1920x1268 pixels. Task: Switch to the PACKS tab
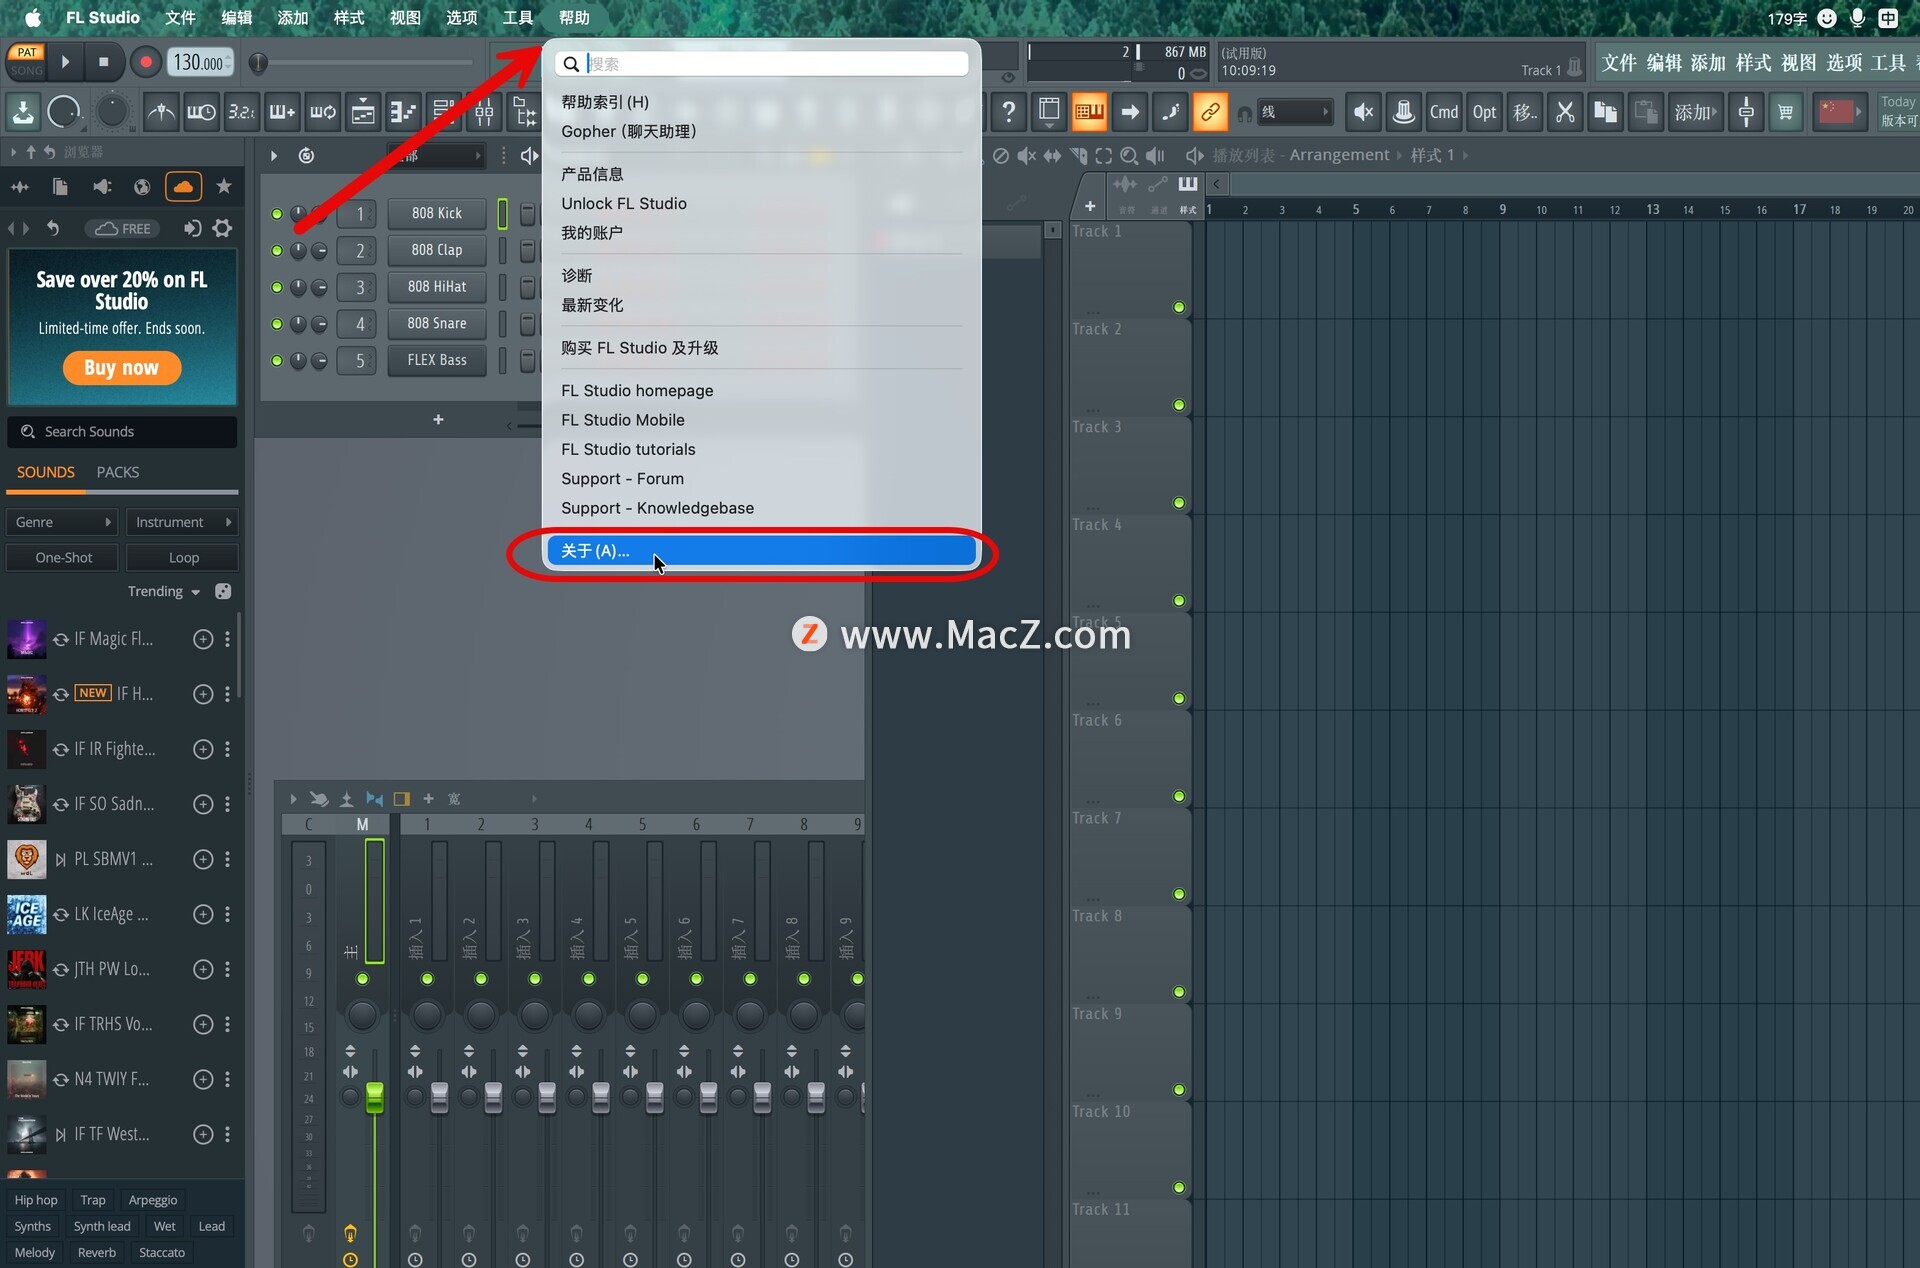coord(118,472)
